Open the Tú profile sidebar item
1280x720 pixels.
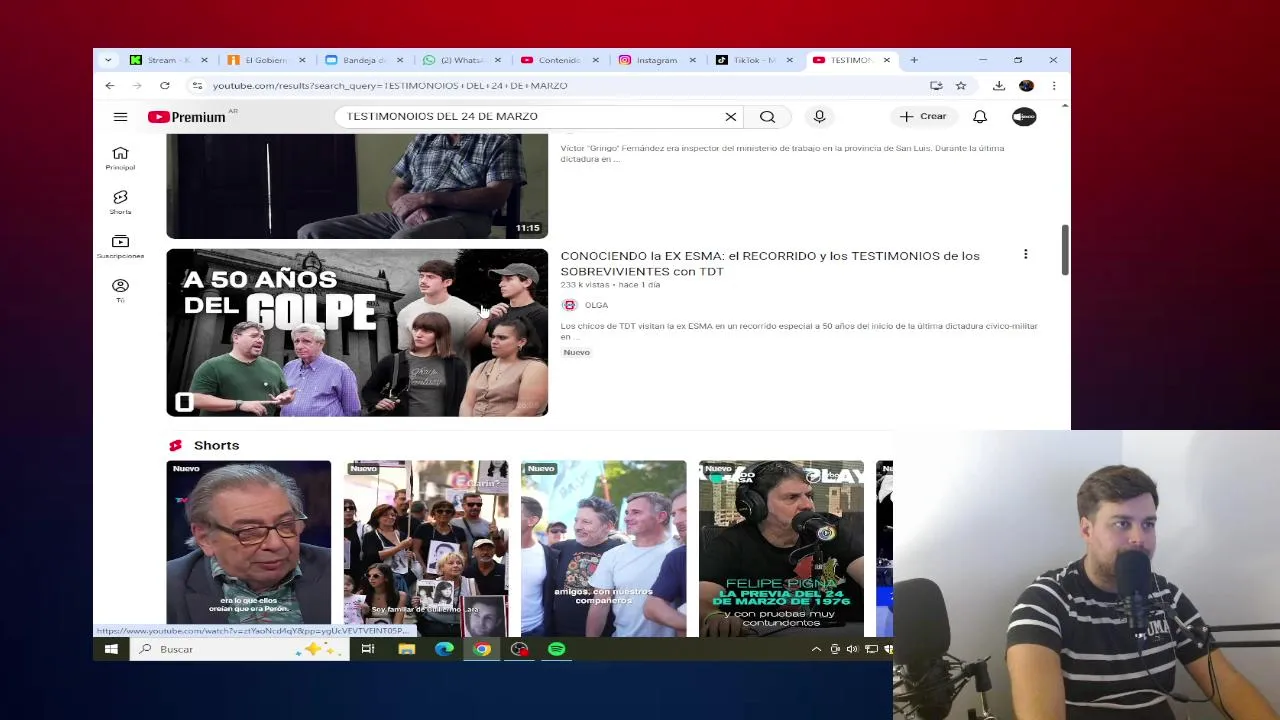coord(120,290)
